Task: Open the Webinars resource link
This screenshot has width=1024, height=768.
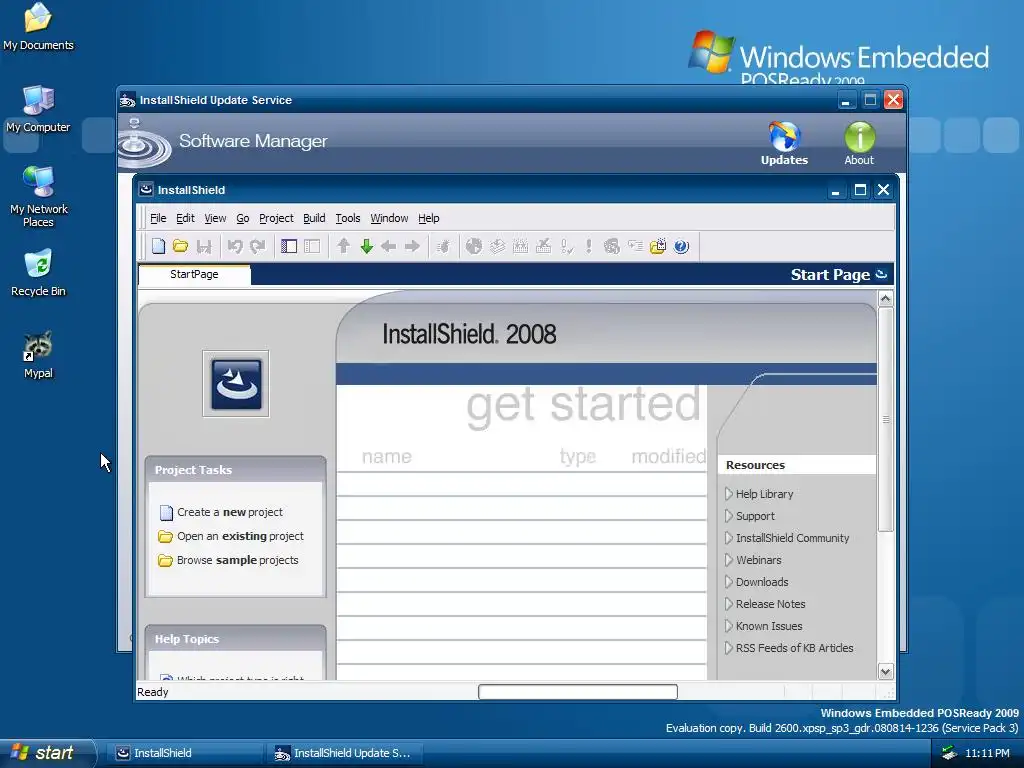Action: 759,560
